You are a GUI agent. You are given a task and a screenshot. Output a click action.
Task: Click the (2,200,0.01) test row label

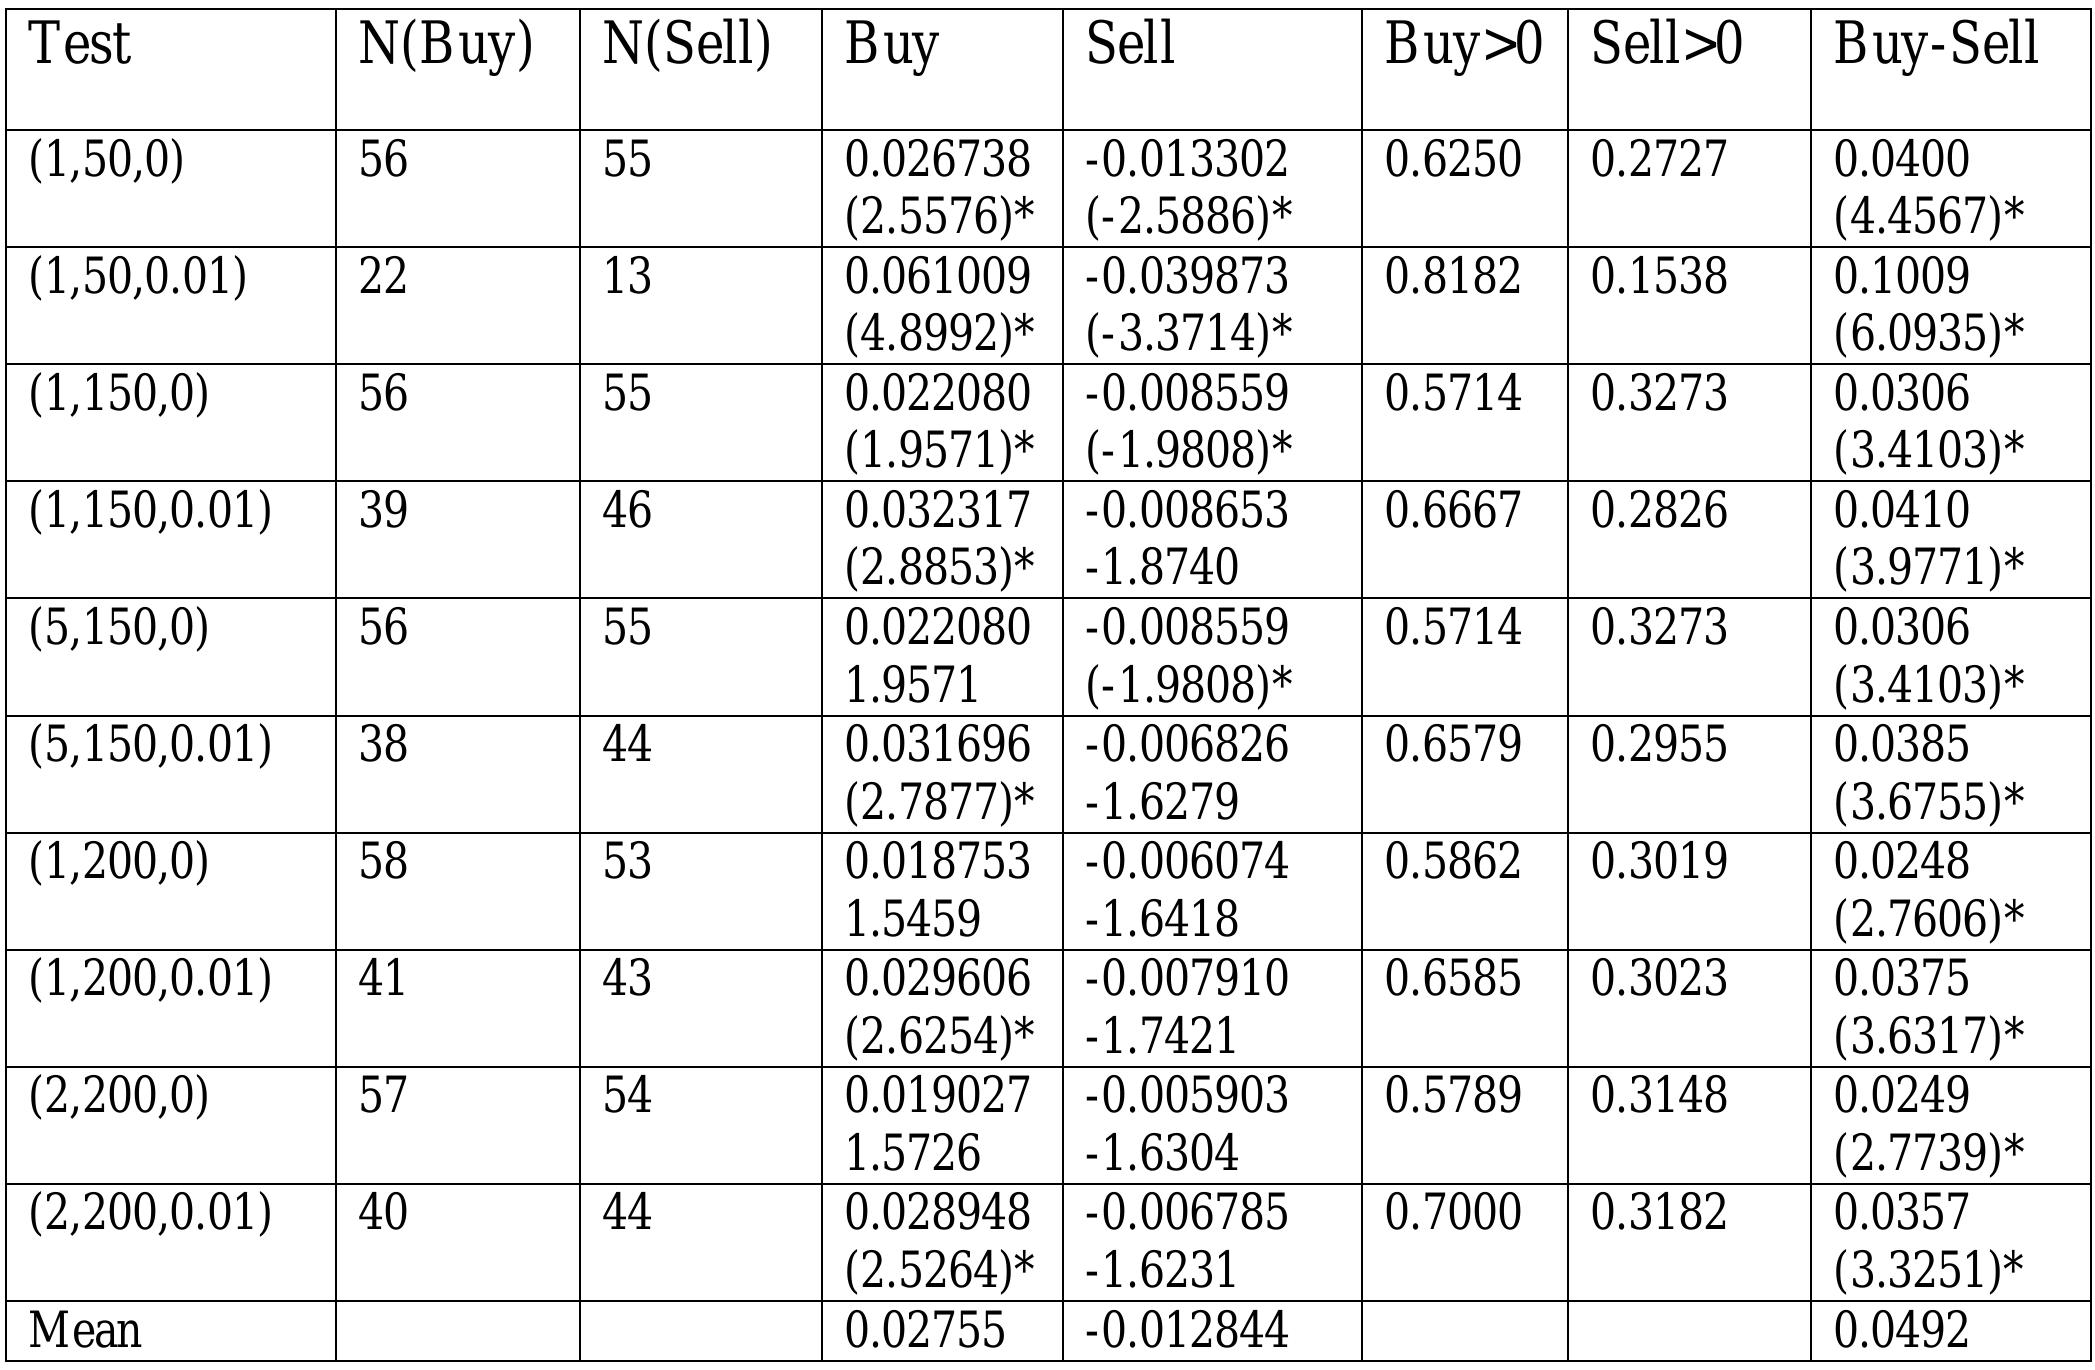(150, 1213)
